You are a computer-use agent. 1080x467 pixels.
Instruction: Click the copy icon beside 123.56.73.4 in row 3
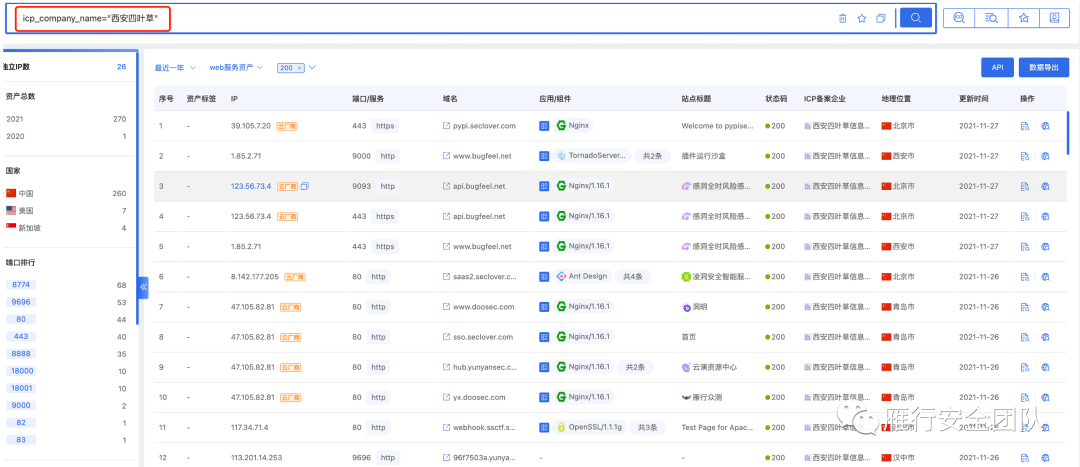305,186
